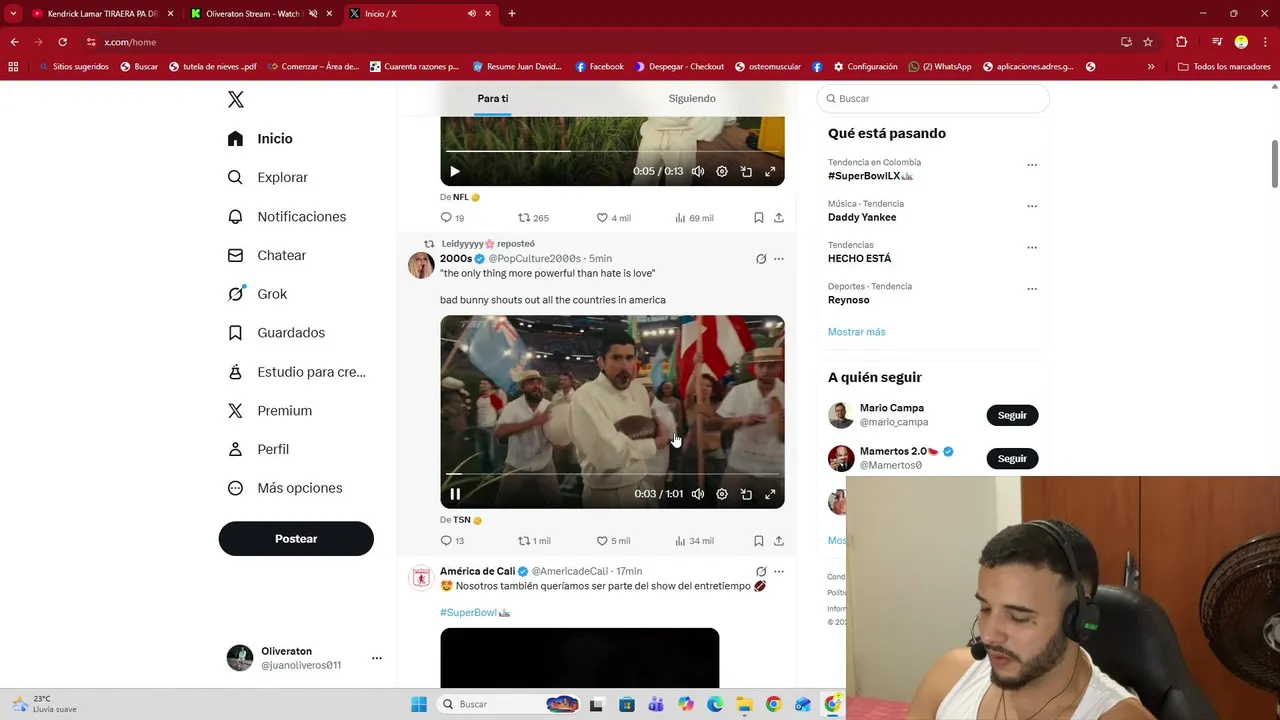Open more options on América de Cali post
Viewport: 1280px width, 720px height.
click(779, 572)
